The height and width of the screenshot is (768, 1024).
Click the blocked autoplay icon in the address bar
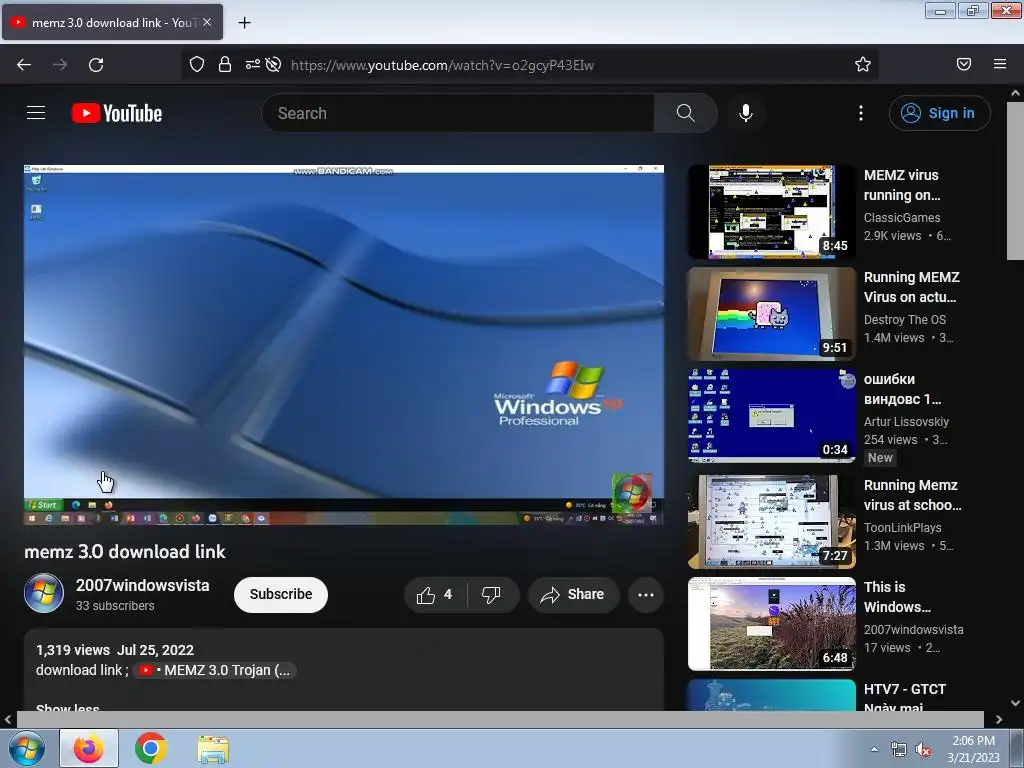click(x=274, y=64)
